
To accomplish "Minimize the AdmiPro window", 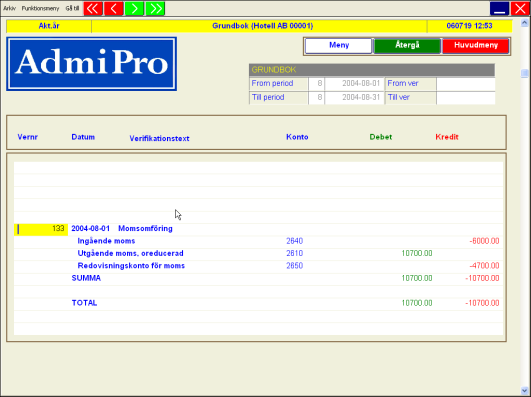I will 500,8.
